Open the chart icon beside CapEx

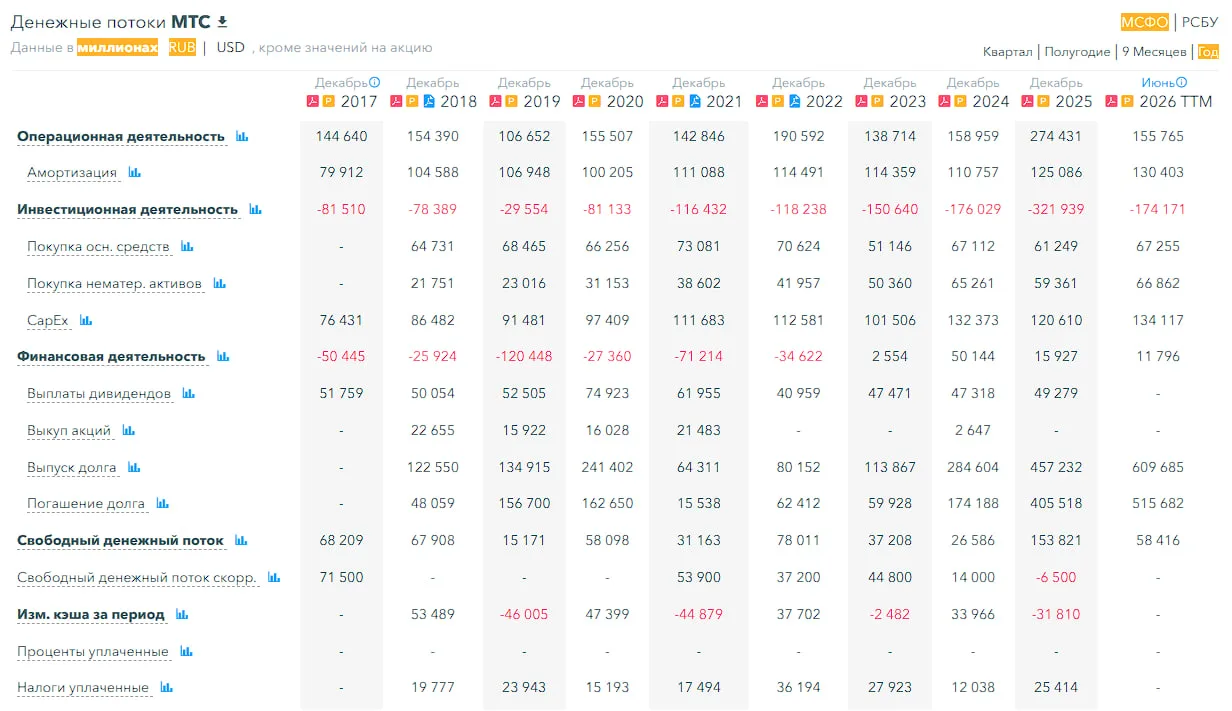[86, 321]
